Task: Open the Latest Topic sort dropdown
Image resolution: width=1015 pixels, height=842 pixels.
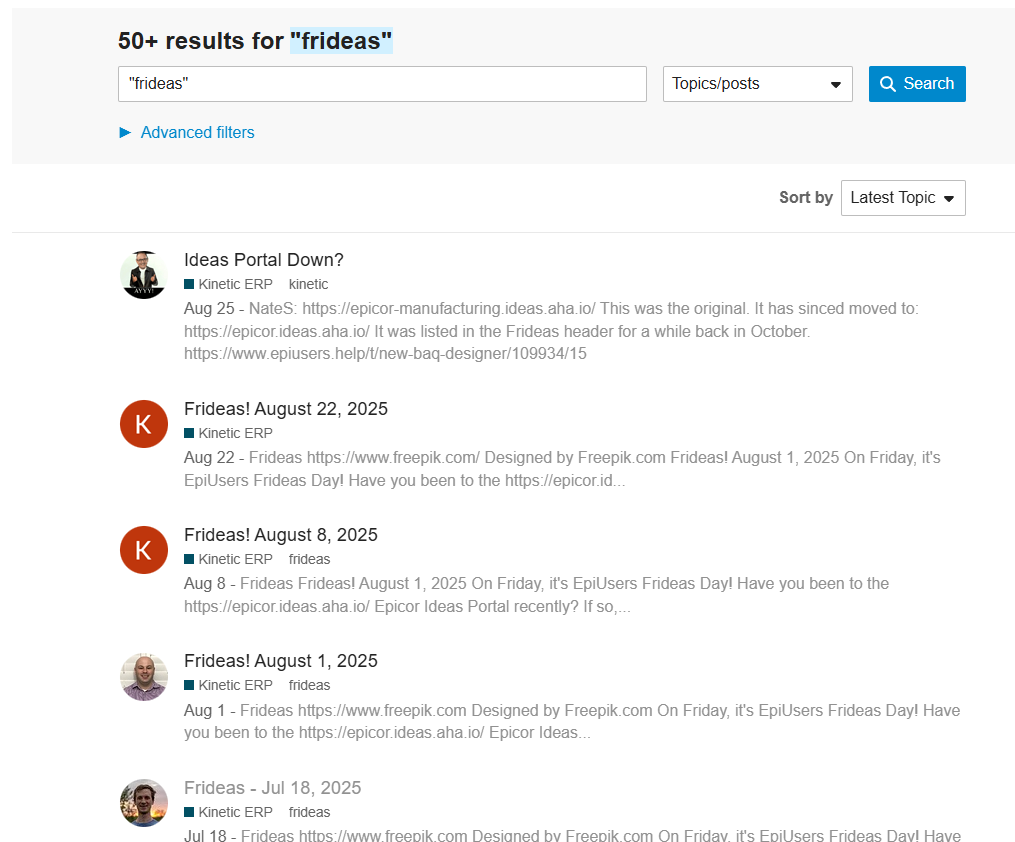Action: [x=902, y=198]
